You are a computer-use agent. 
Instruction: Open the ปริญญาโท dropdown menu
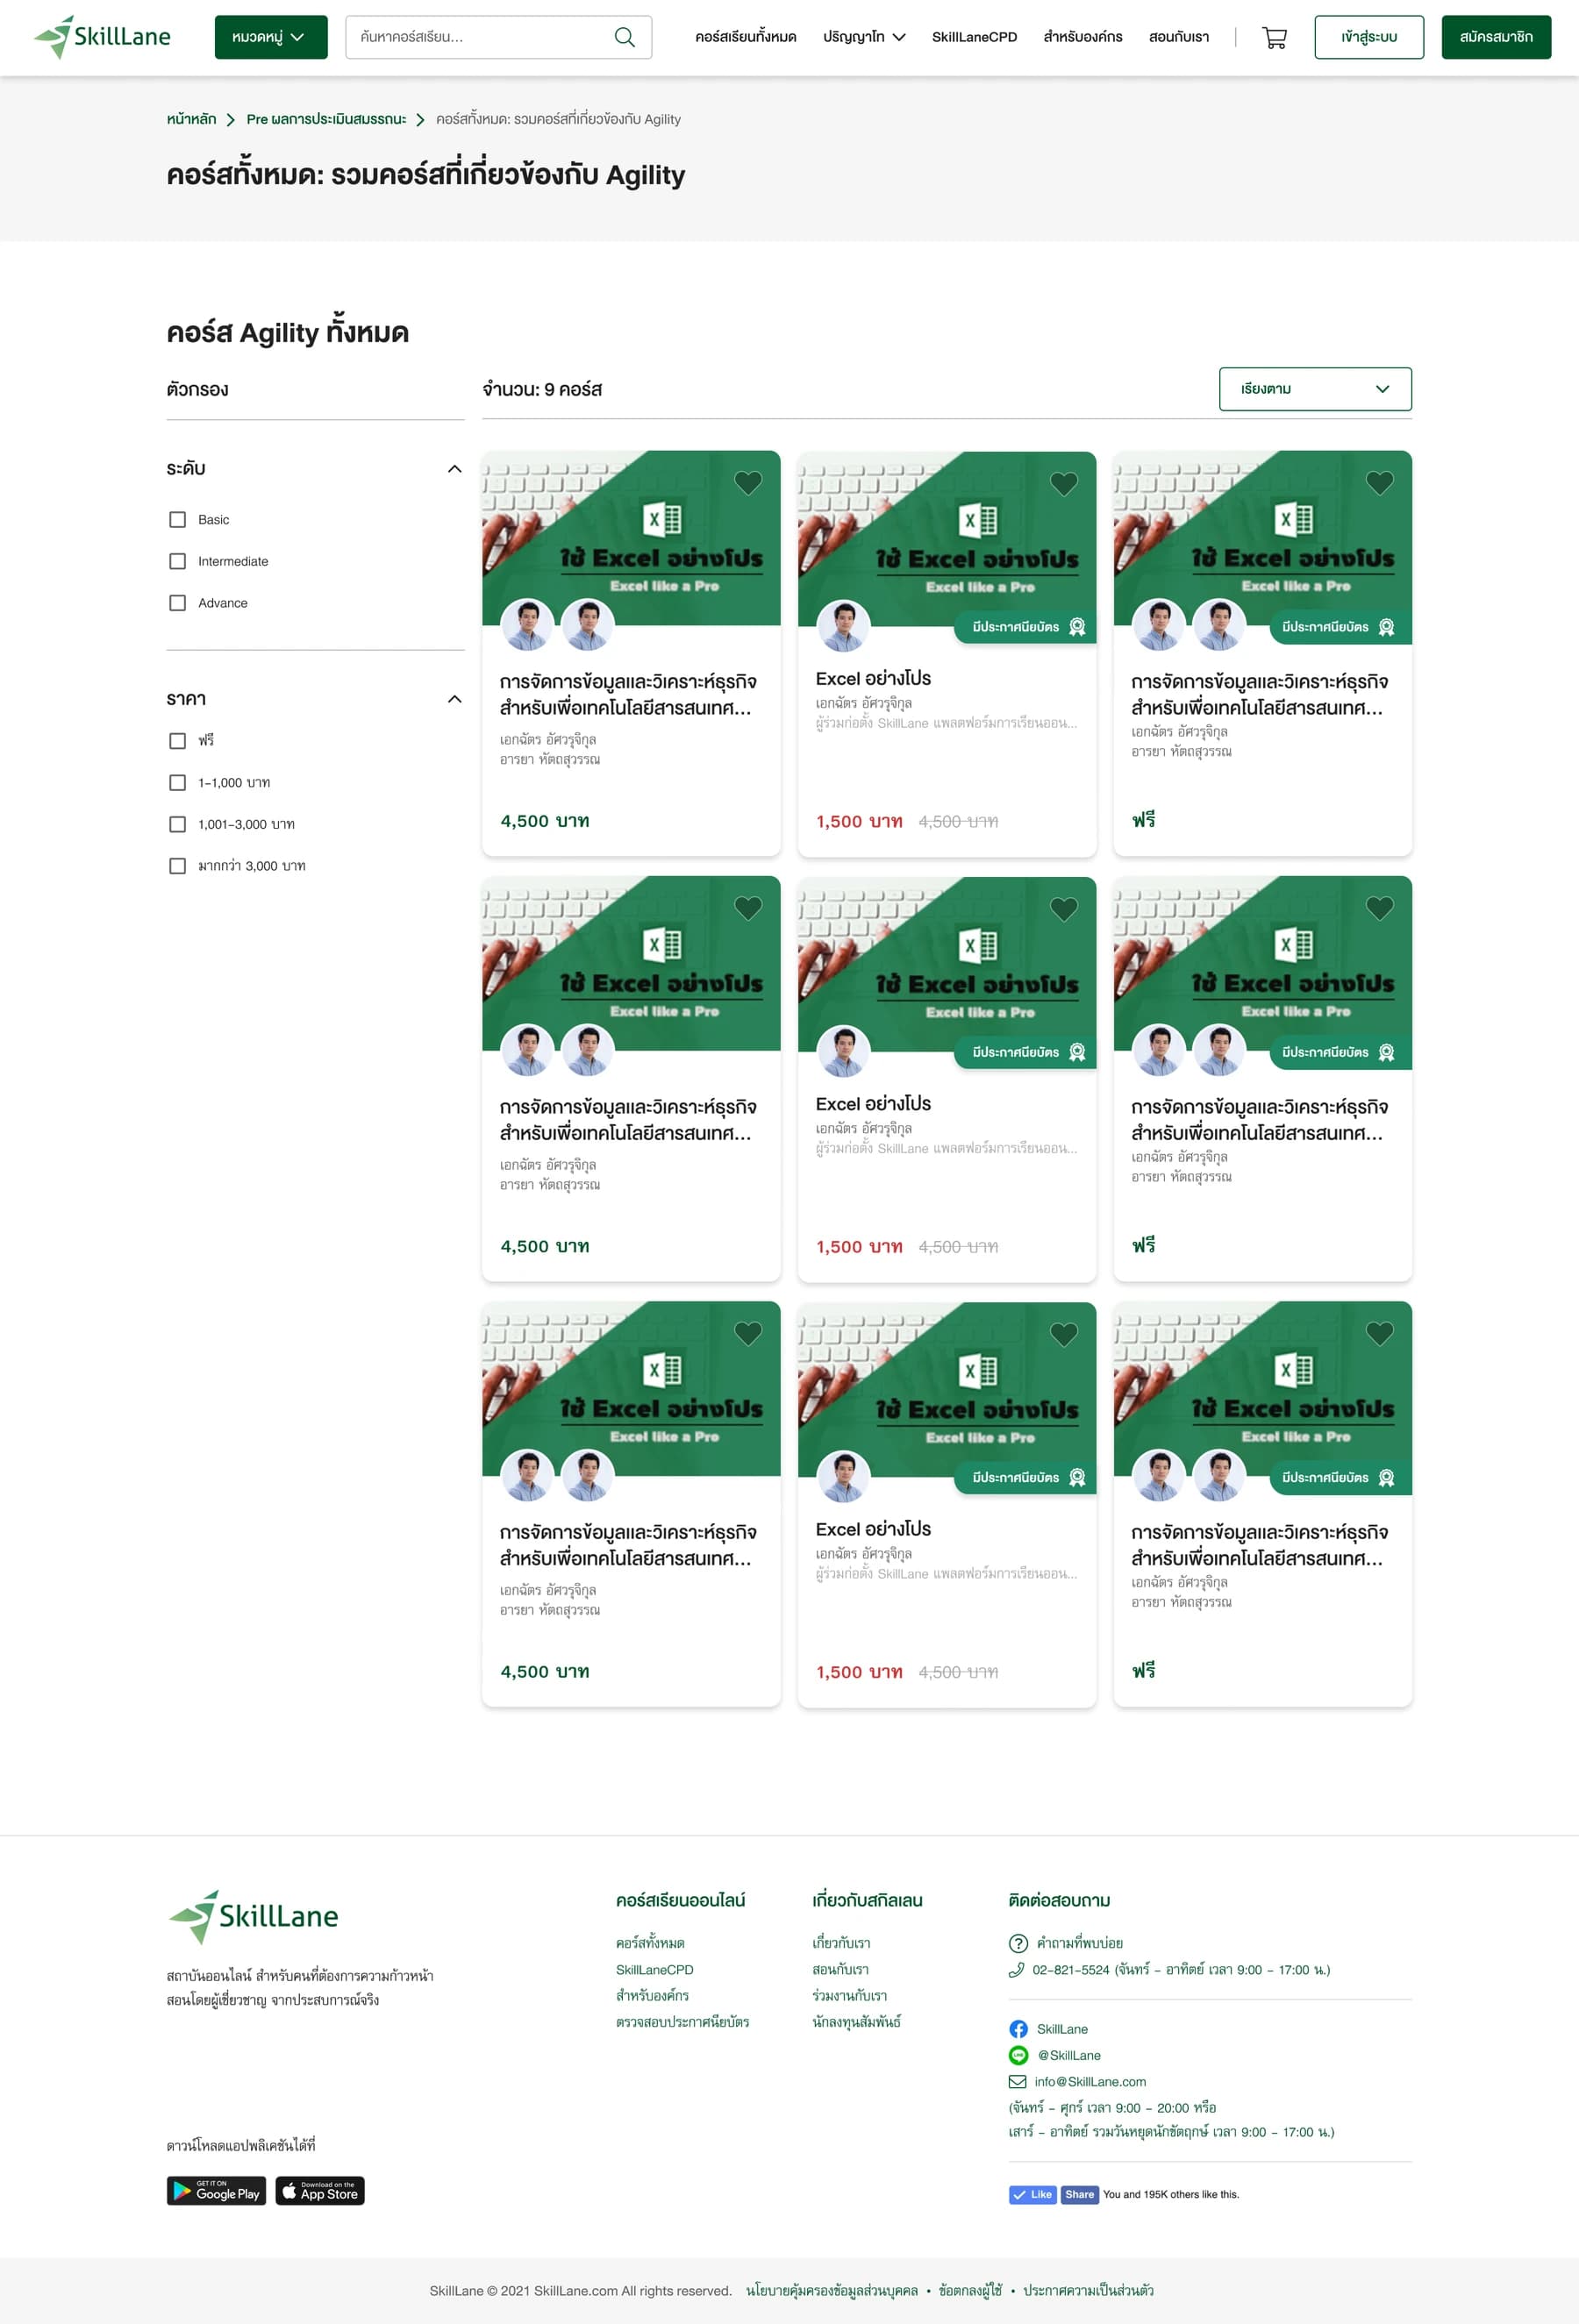864,37
